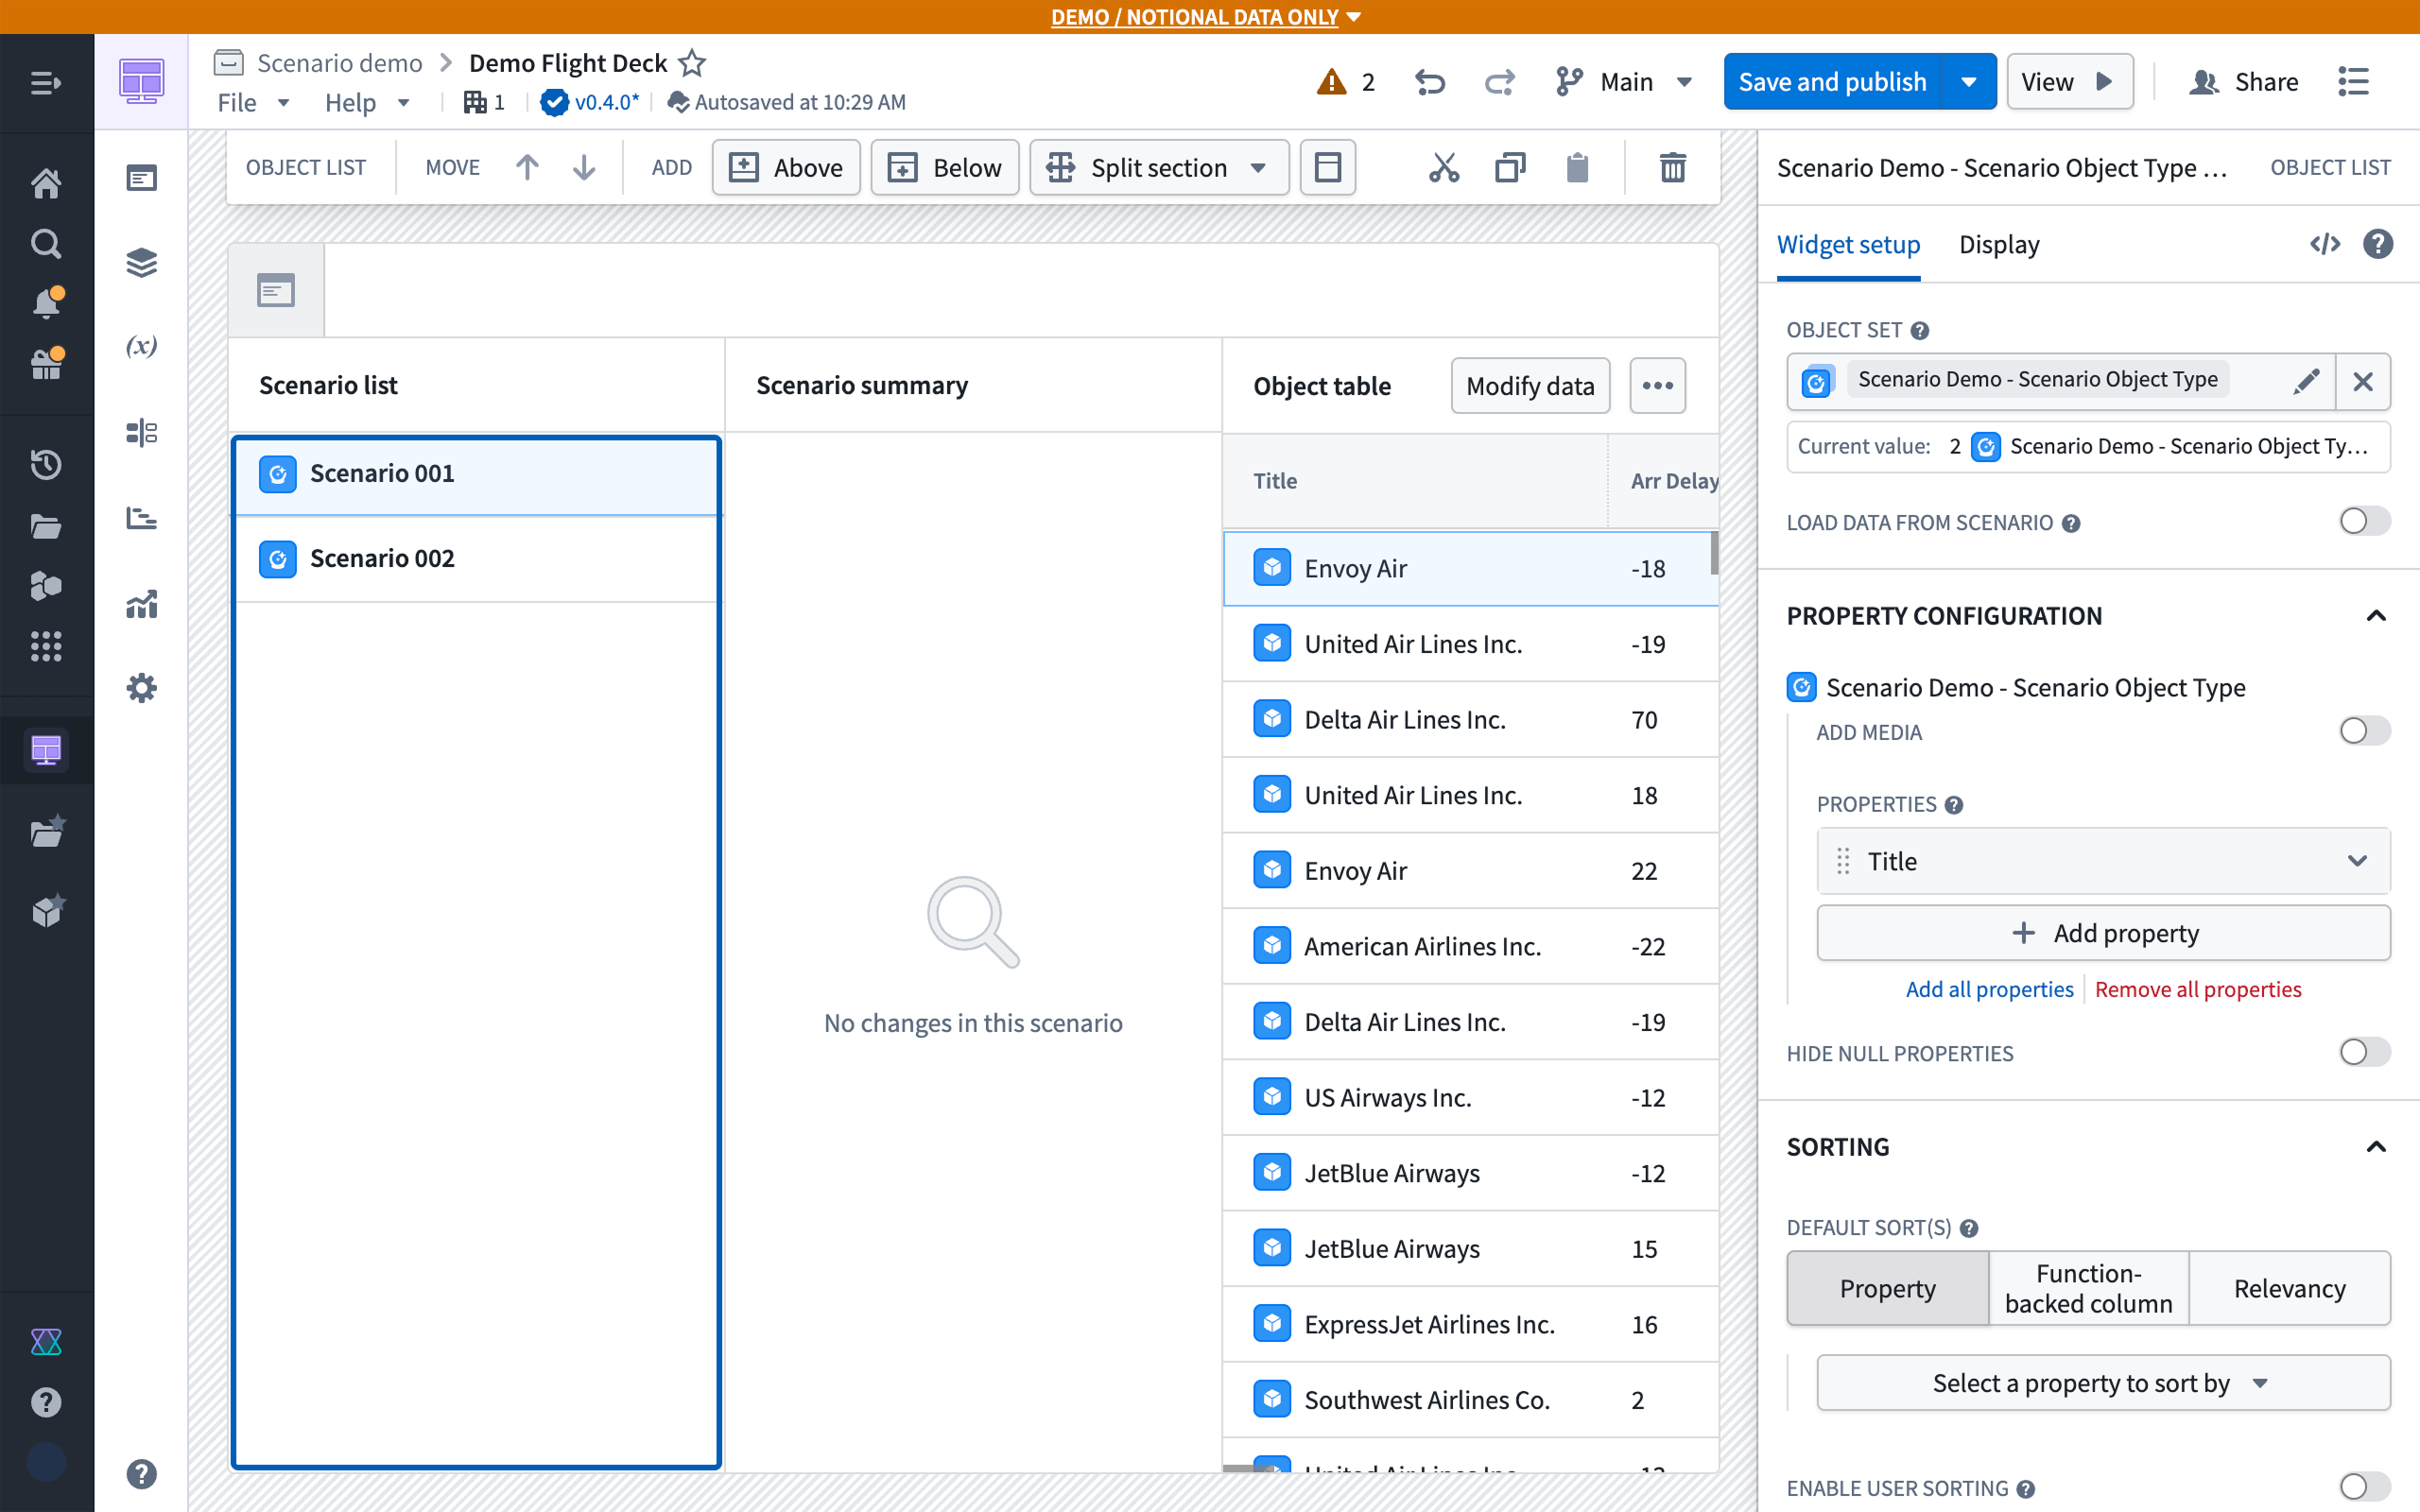
Task: Switch to the Display tab
Action: point(1999,244)
